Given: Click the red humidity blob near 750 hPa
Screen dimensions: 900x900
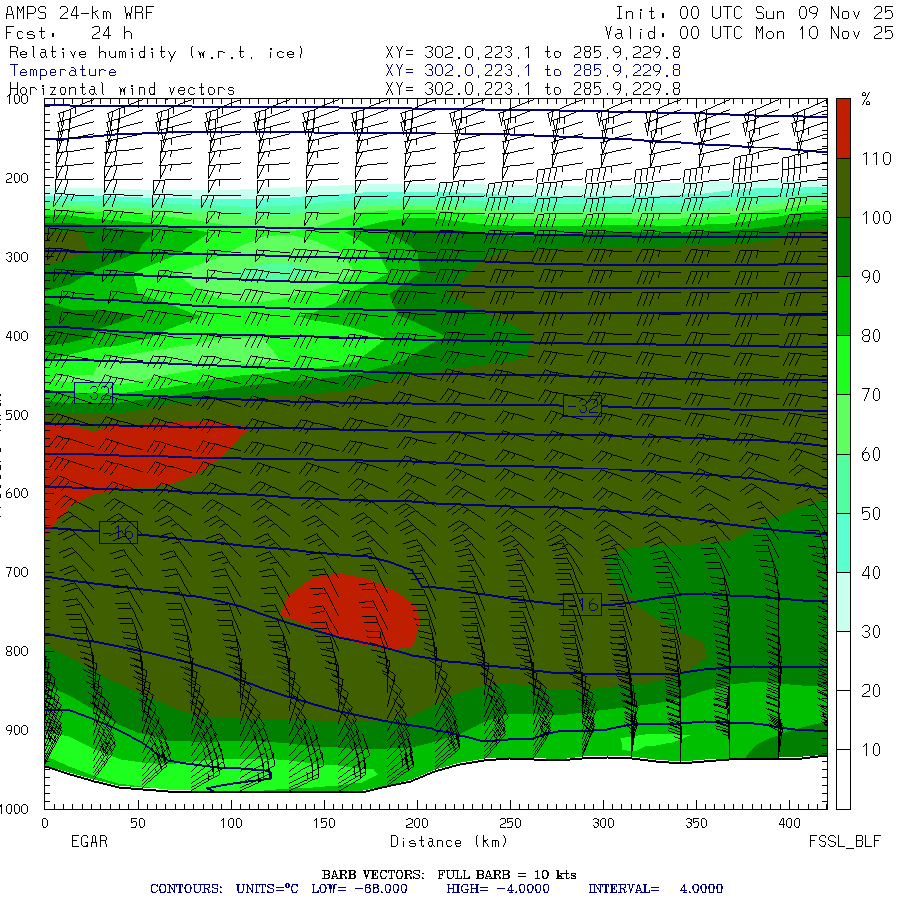Looking at the screenshot, I should tap(353, 610).
